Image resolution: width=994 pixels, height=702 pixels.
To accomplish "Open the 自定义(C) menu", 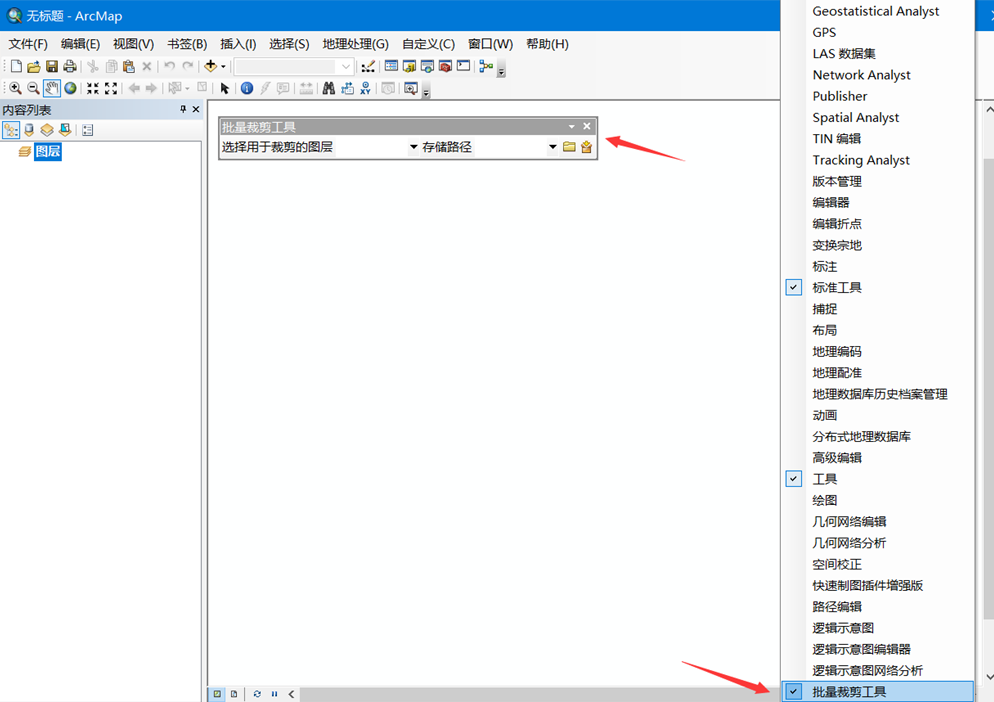I will click(x=429, y=44).
